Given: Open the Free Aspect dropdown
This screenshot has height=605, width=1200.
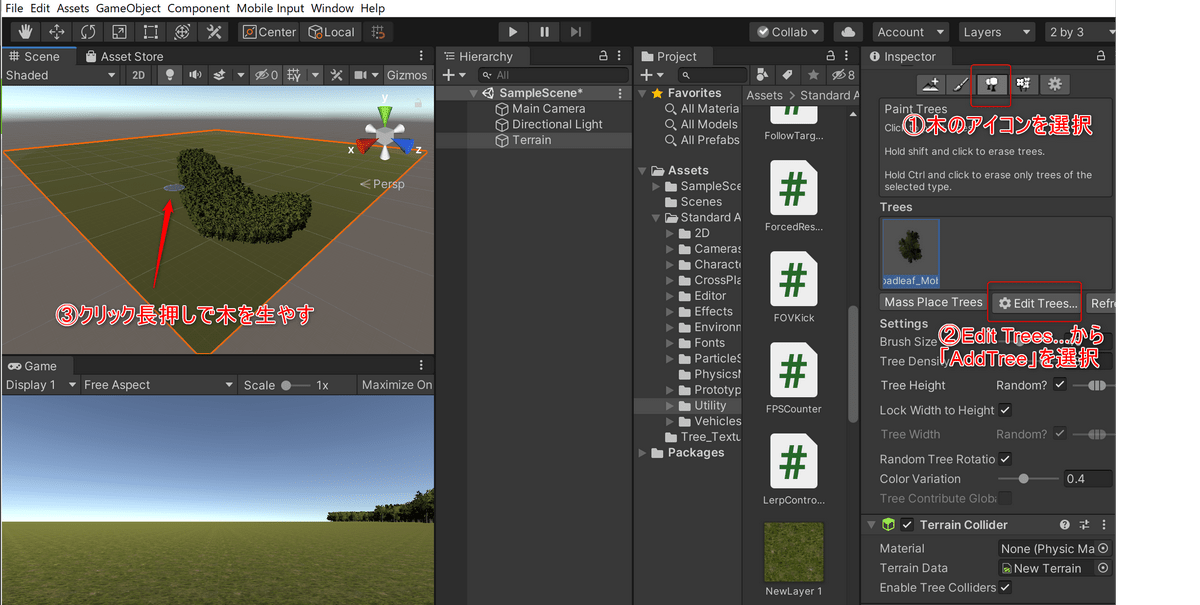Looking at the screenshot, I should click(x=158, y=385).
